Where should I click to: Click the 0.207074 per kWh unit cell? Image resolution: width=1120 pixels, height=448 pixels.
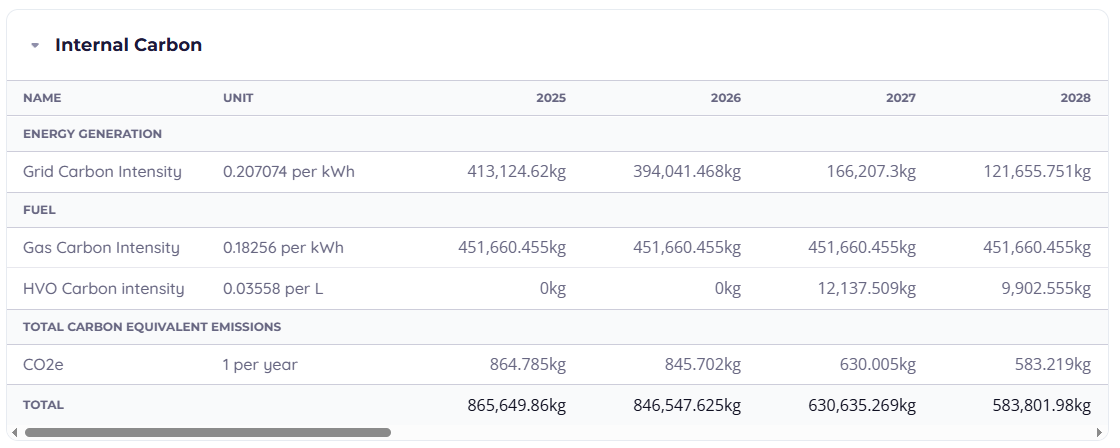click(288, 171)
